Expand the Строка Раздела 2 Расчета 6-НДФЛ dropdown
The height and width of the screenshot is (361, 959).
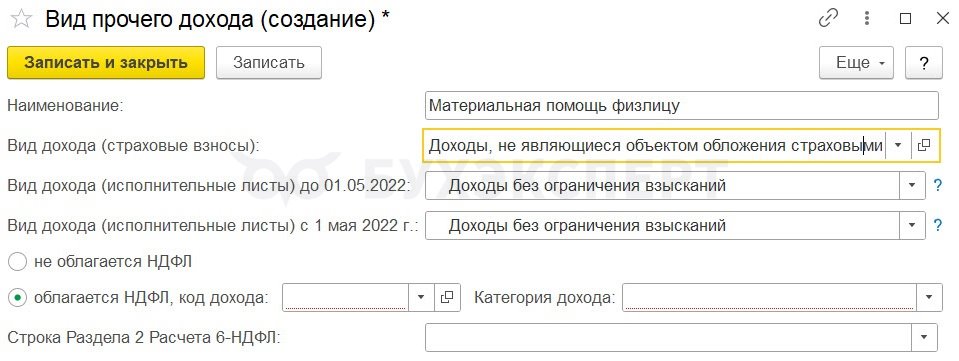[x=924, y=337]
